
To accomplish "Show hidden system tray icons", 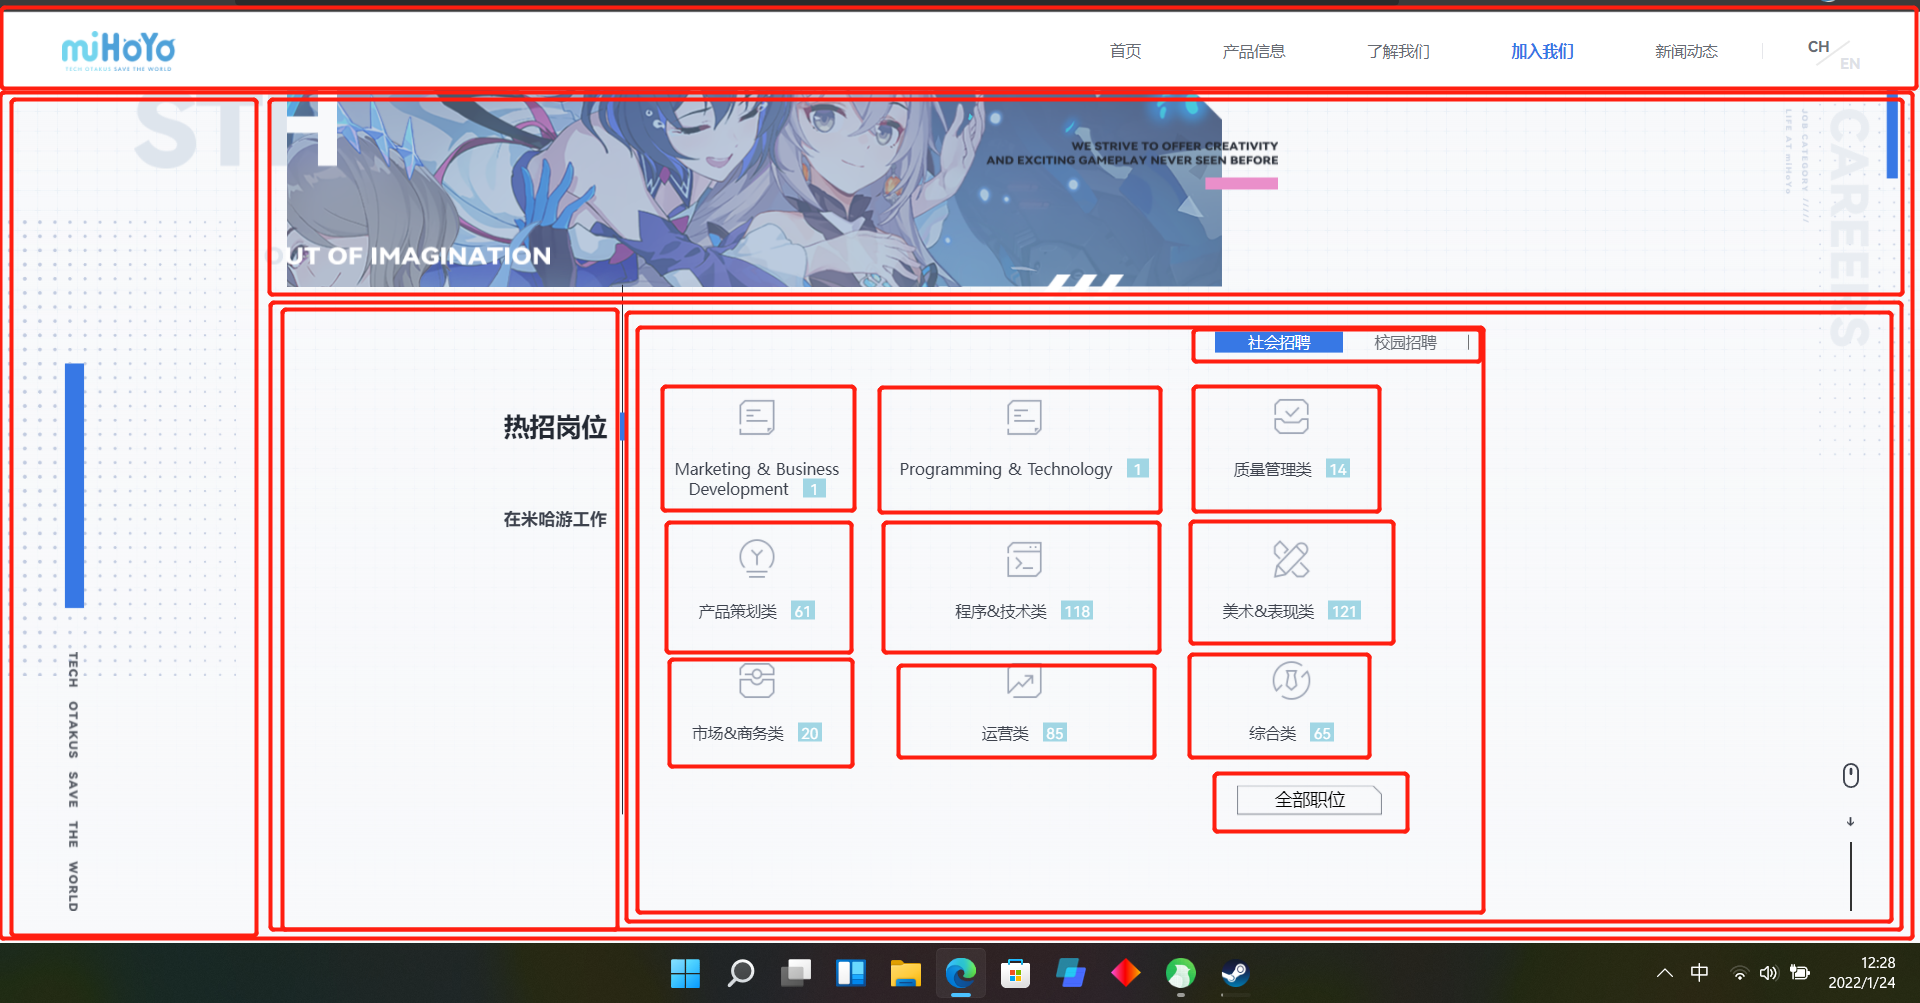I will (1664, 973).
